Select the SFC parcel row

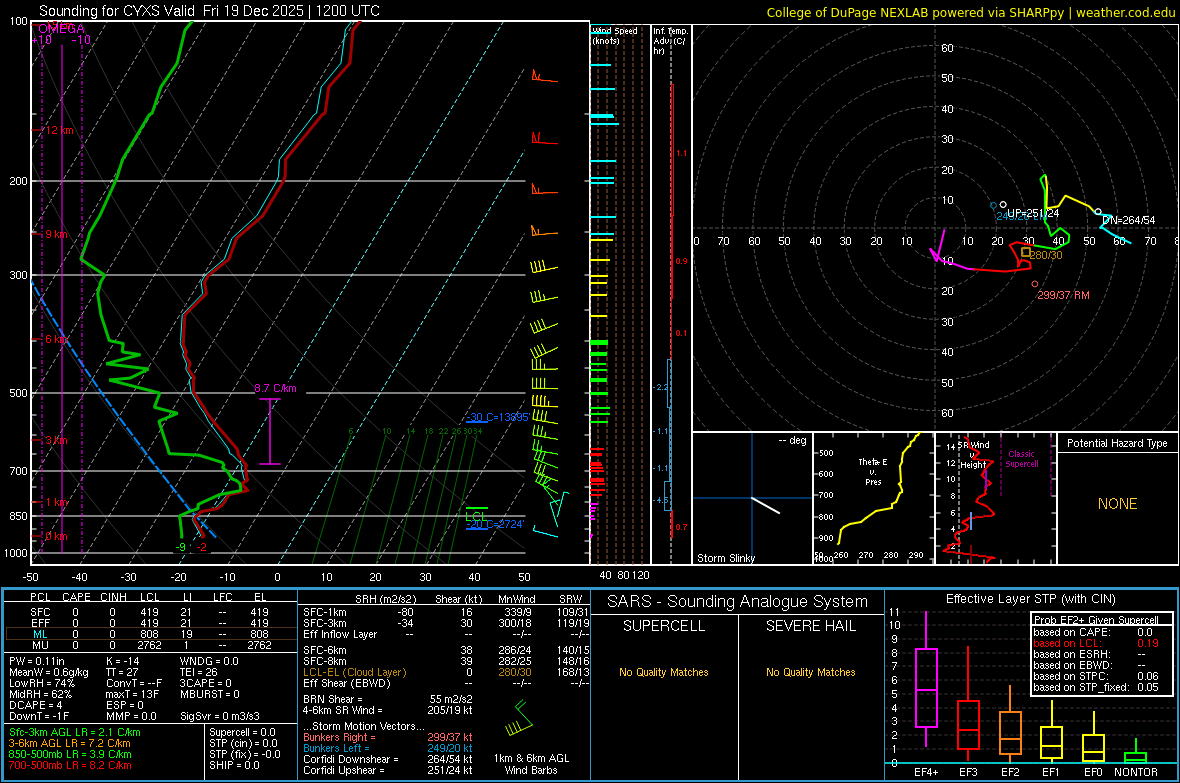coord(151,612)
